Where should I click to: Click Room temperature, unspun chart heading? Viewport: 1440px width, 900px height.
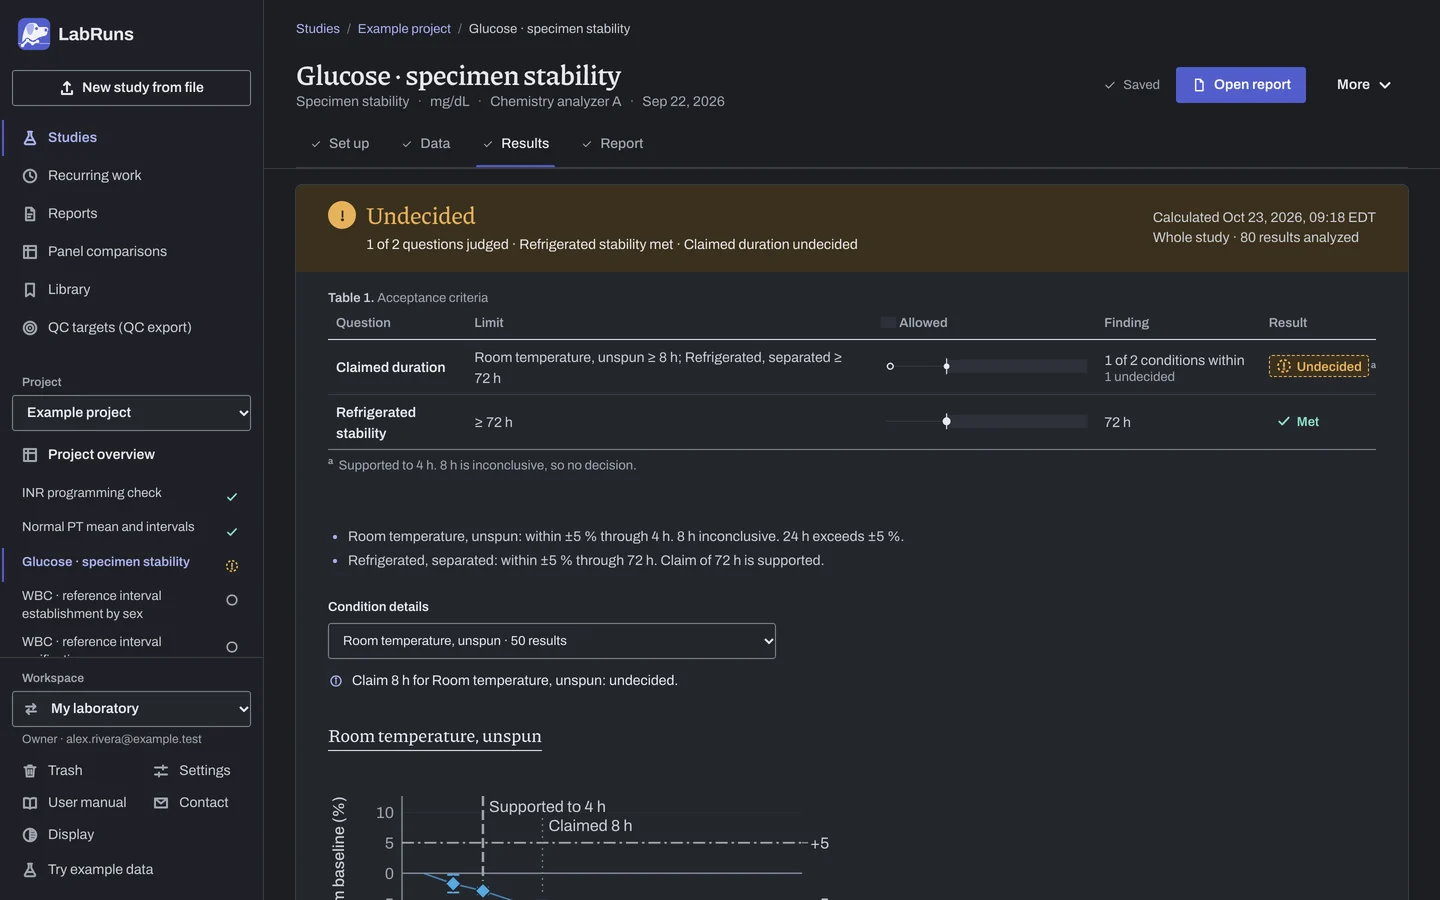tap(435, 737)
